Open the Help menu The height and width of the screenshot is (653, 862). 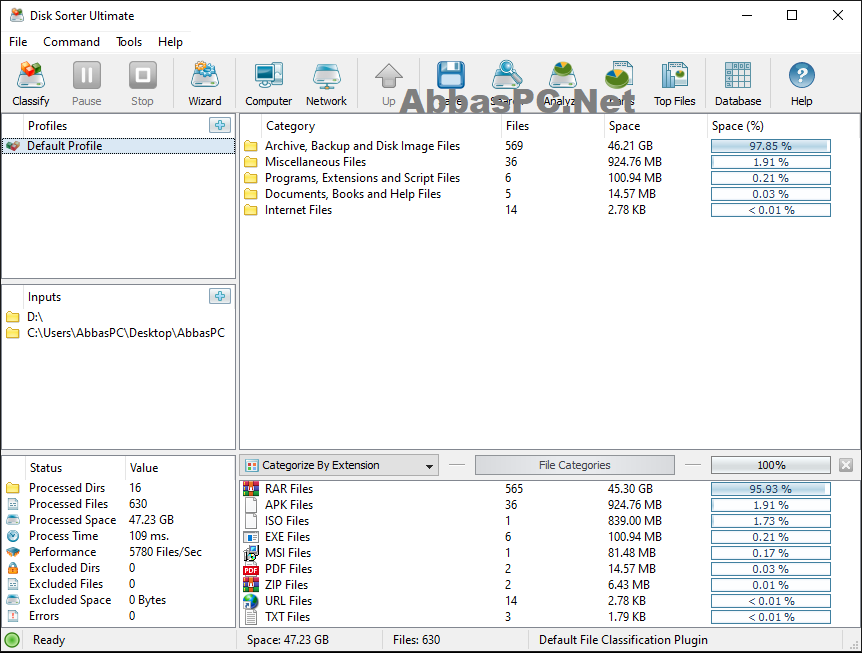[x=170, y=42]
